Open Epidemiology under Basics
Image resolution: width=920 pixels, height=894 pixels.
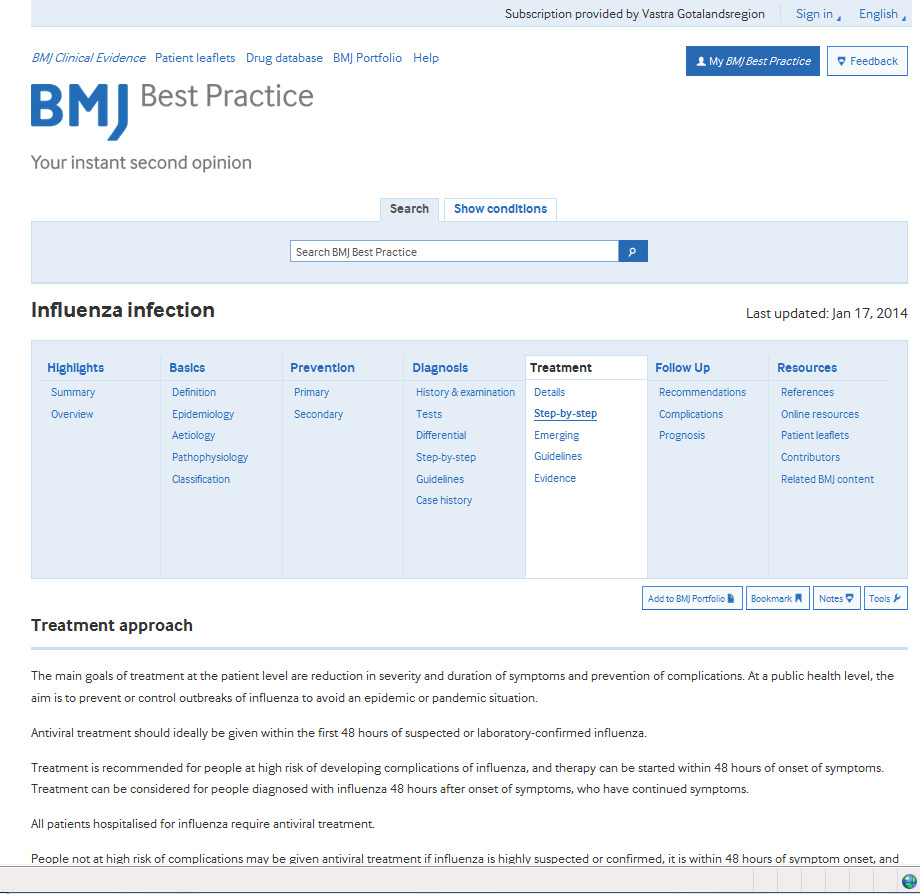pyautogui.click(x=203, y=414)
